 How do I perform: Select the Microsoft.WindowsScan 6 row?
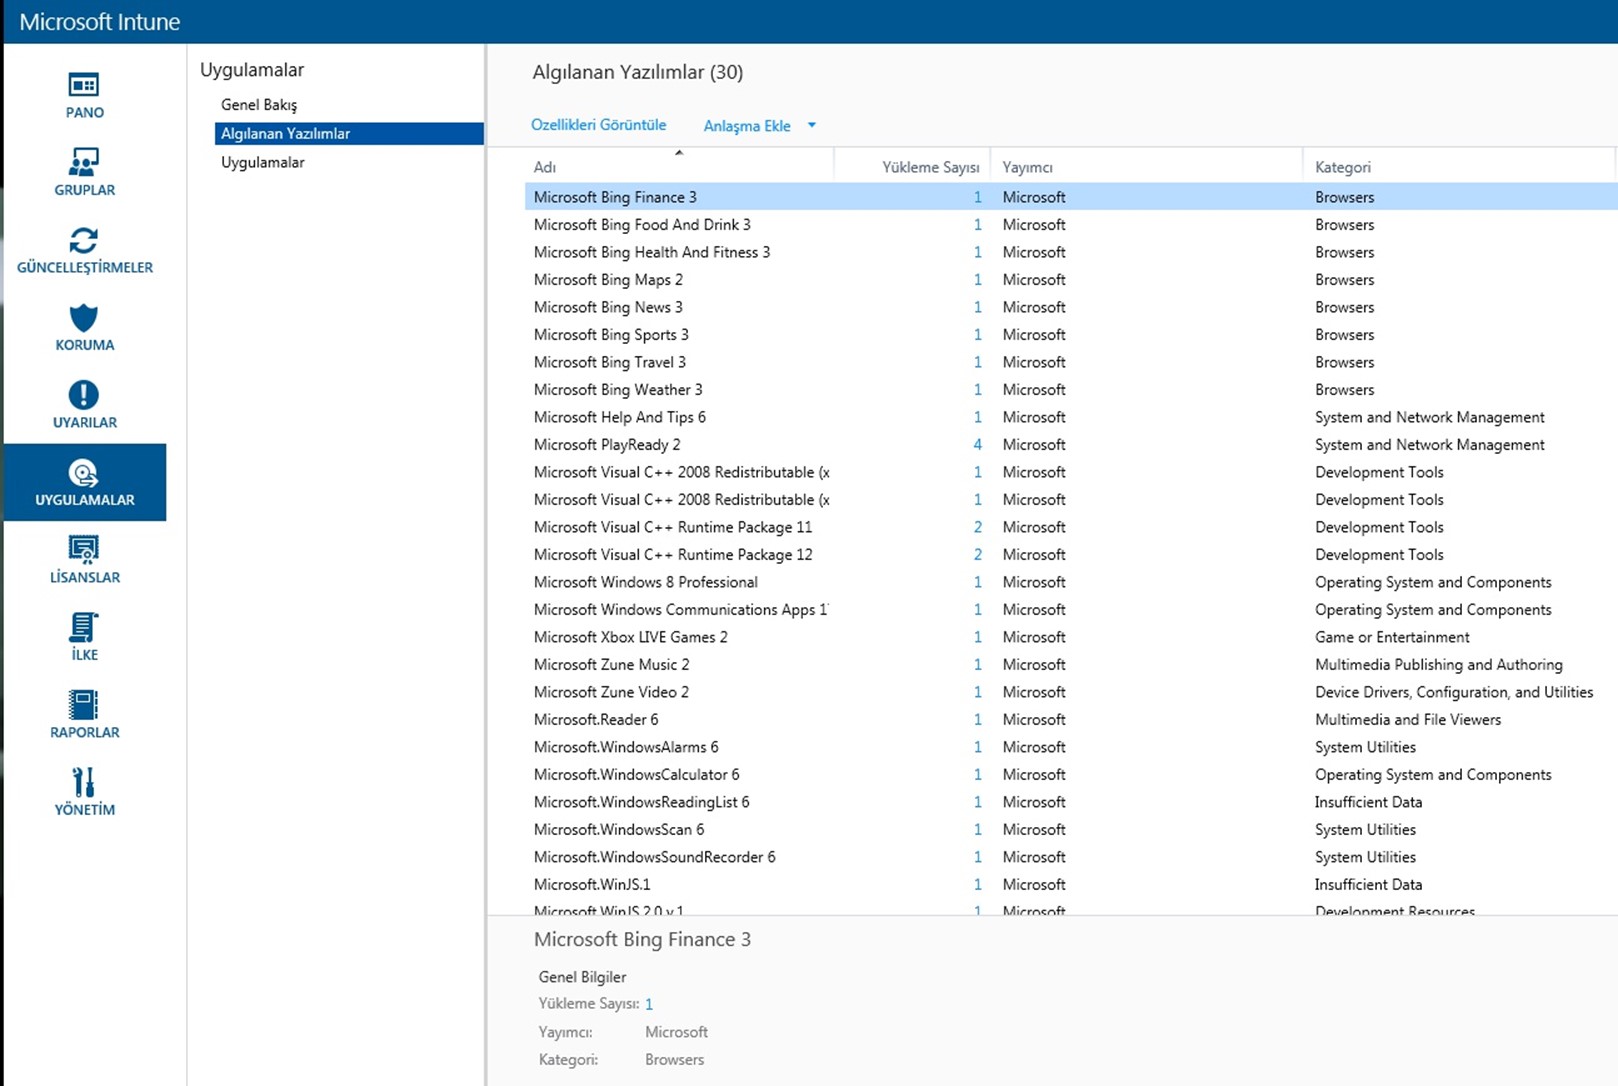click(1071, 830)
